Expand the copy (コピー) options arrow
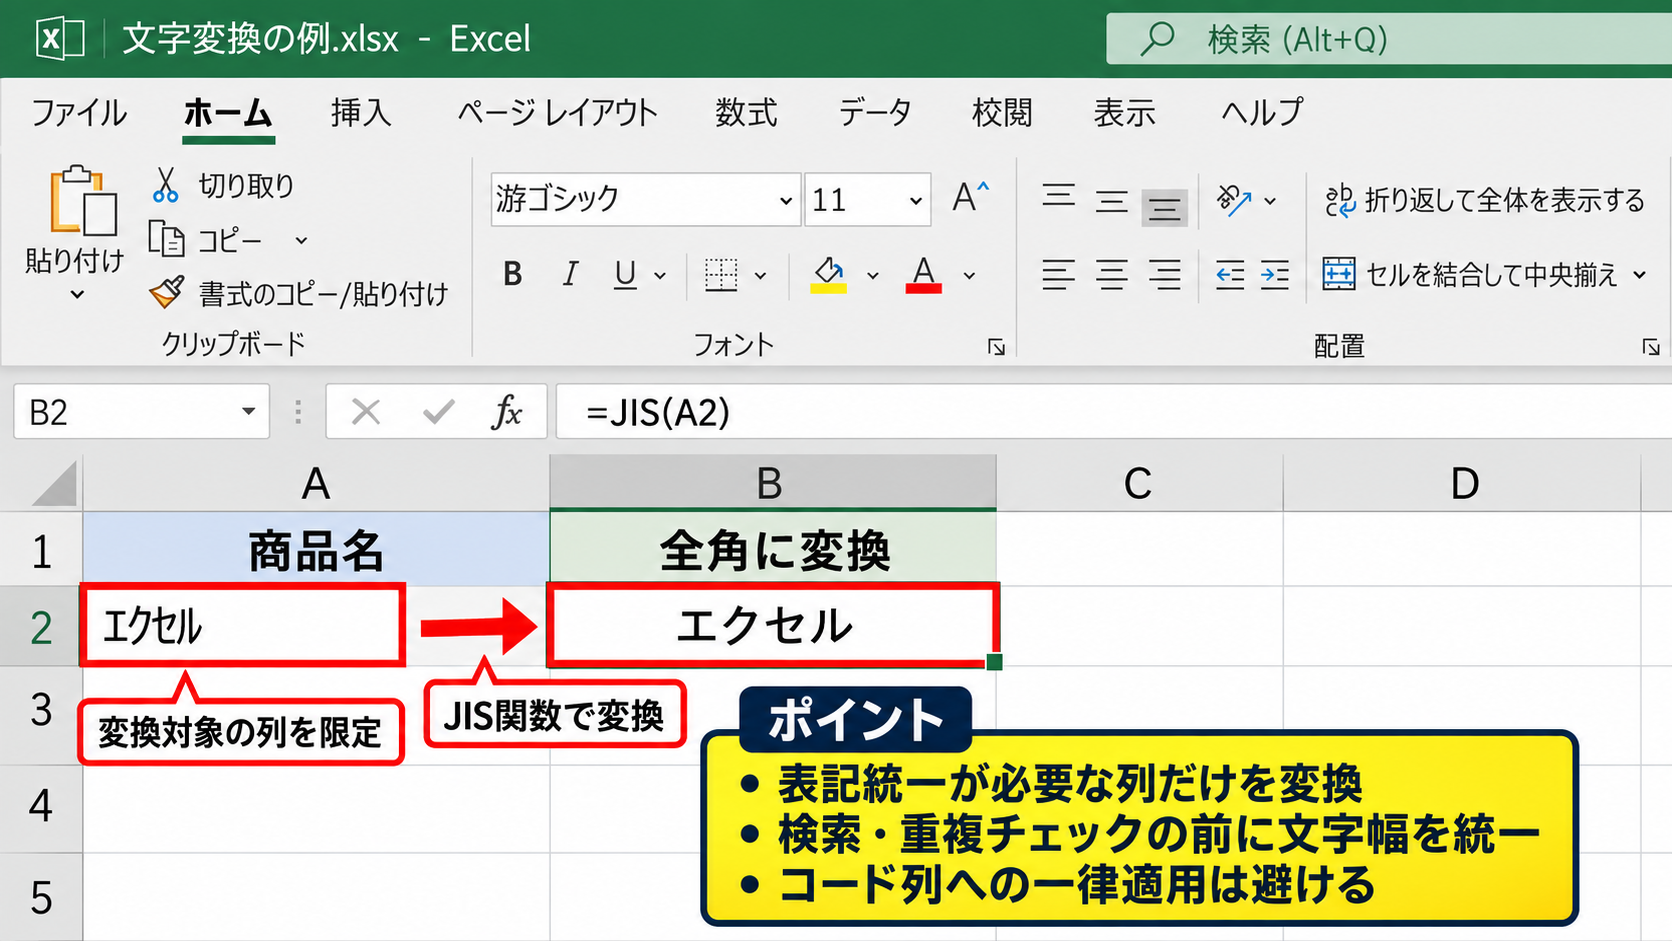 click(x=301, y=240)
